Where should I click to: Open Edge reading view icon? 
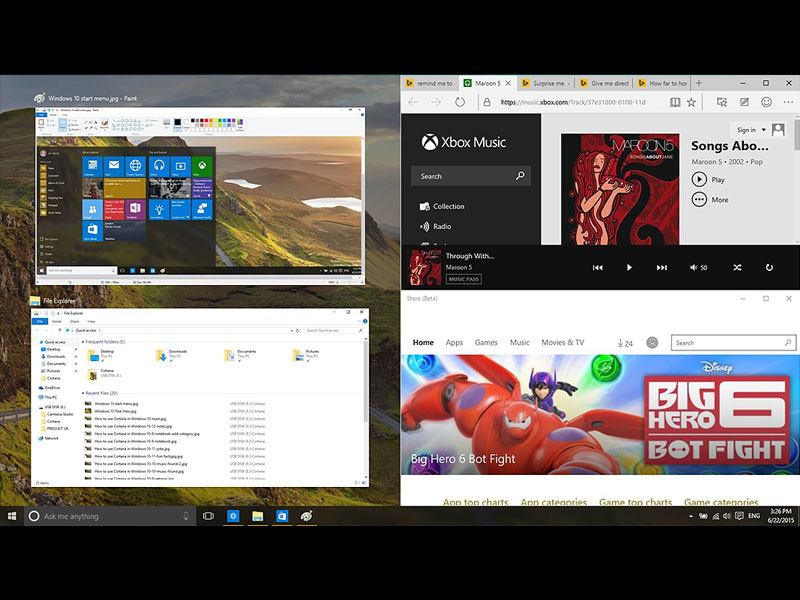point(675,102)
